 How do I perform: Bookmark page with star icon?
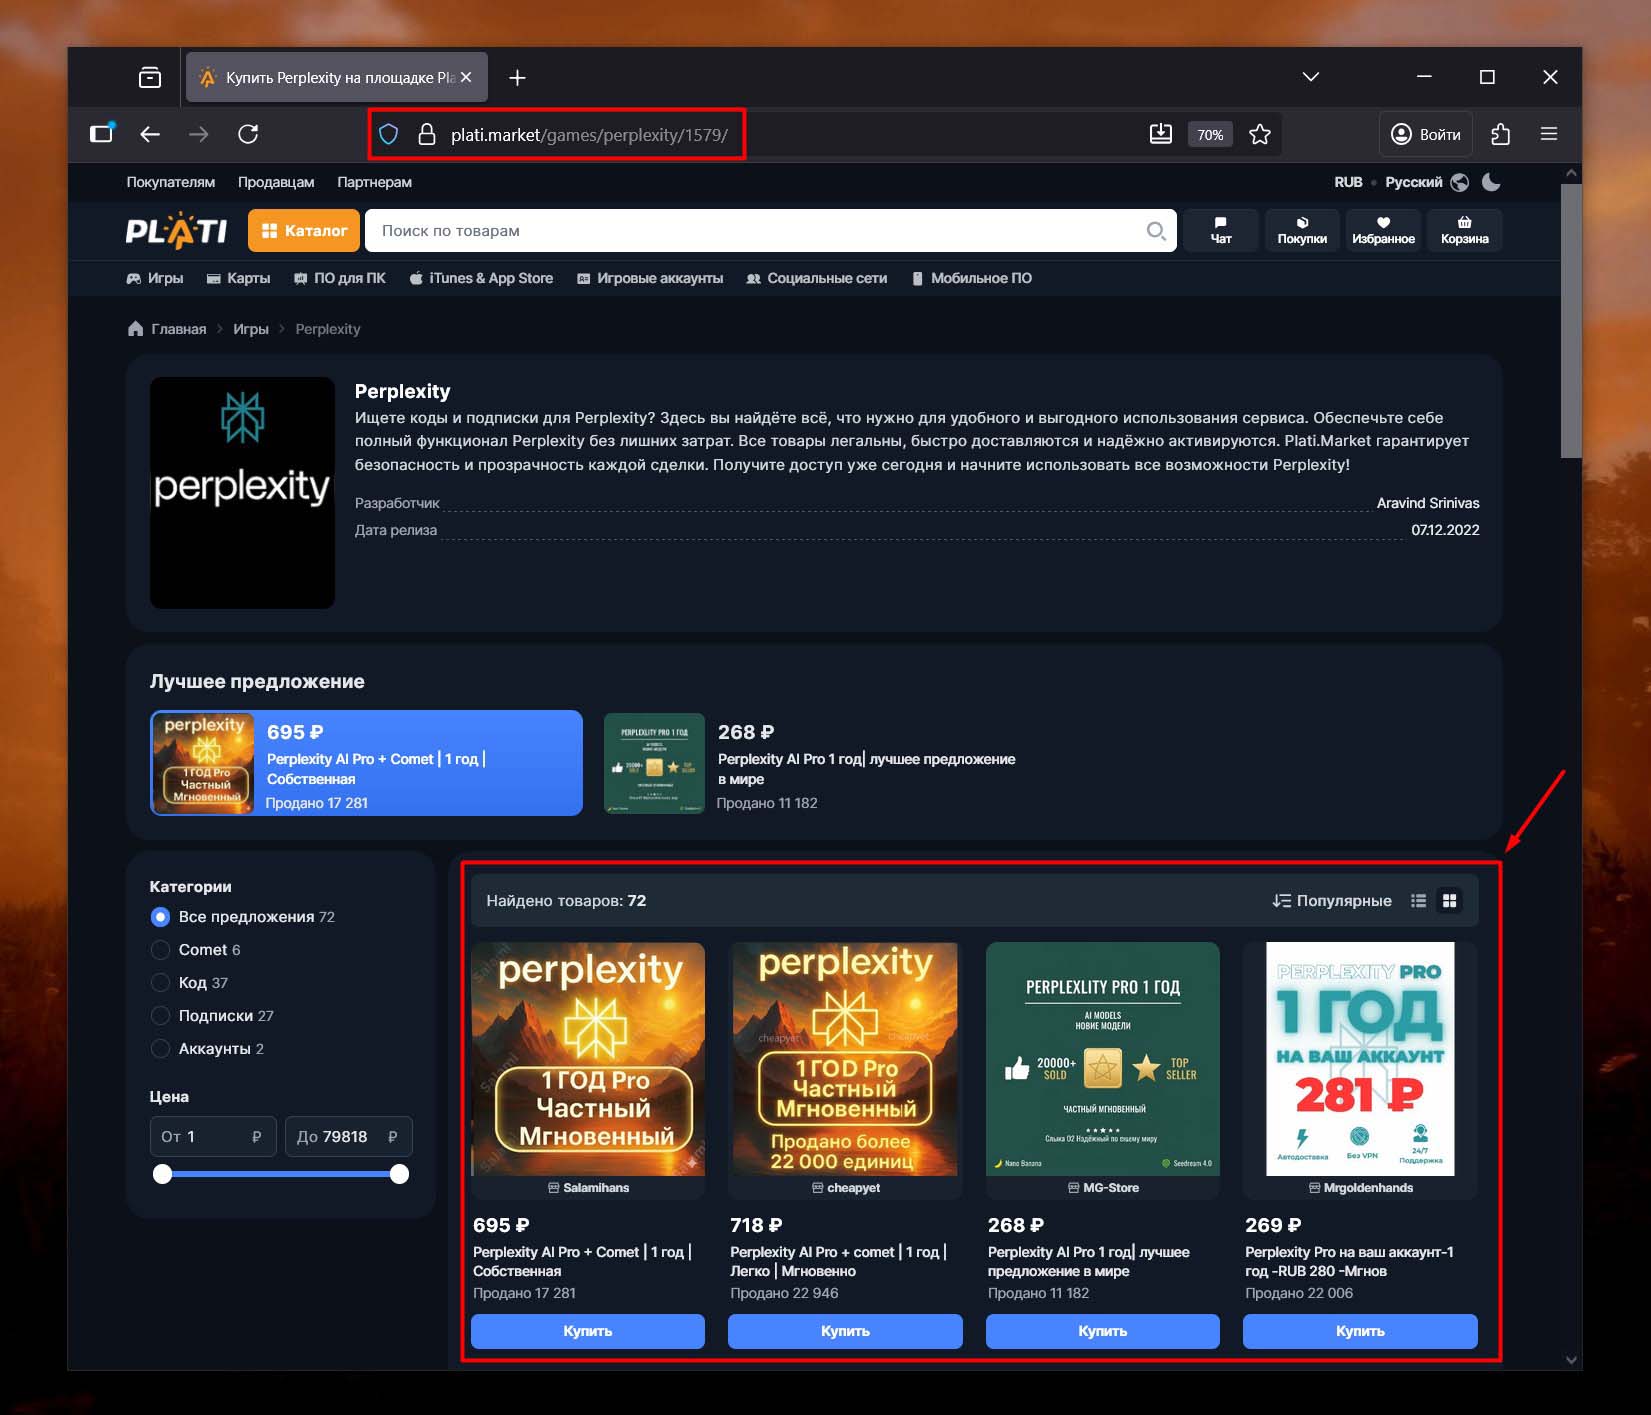point(1260,135)
